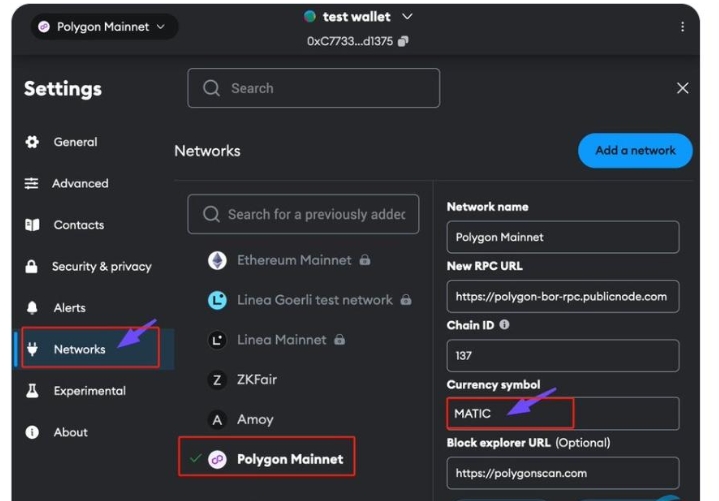Image resolution: width=719 pixels, height=501 pixels.
Task: Open the three-dot options menu
Action: (x=683, y=27)
